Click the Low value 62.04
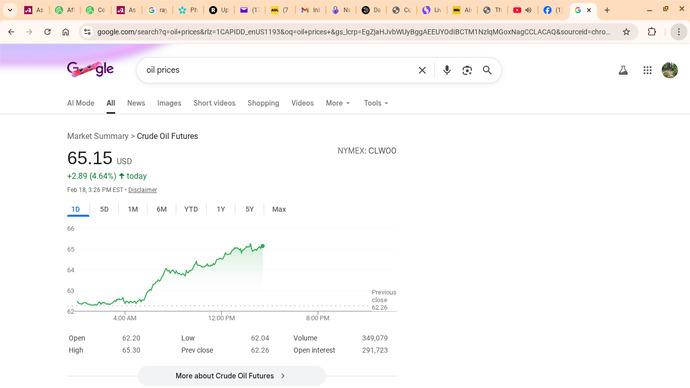 point(260,338)
